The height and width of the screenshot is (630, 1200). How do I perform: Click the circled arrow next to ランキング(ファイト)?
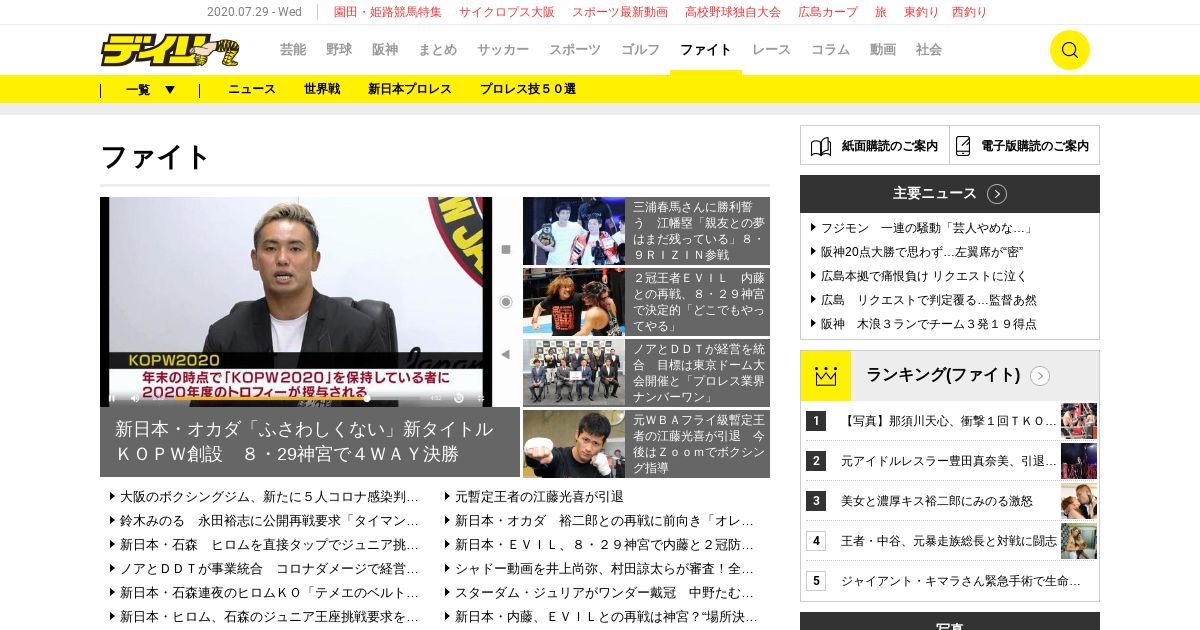pyautogui.click(x=1040, y=376)
